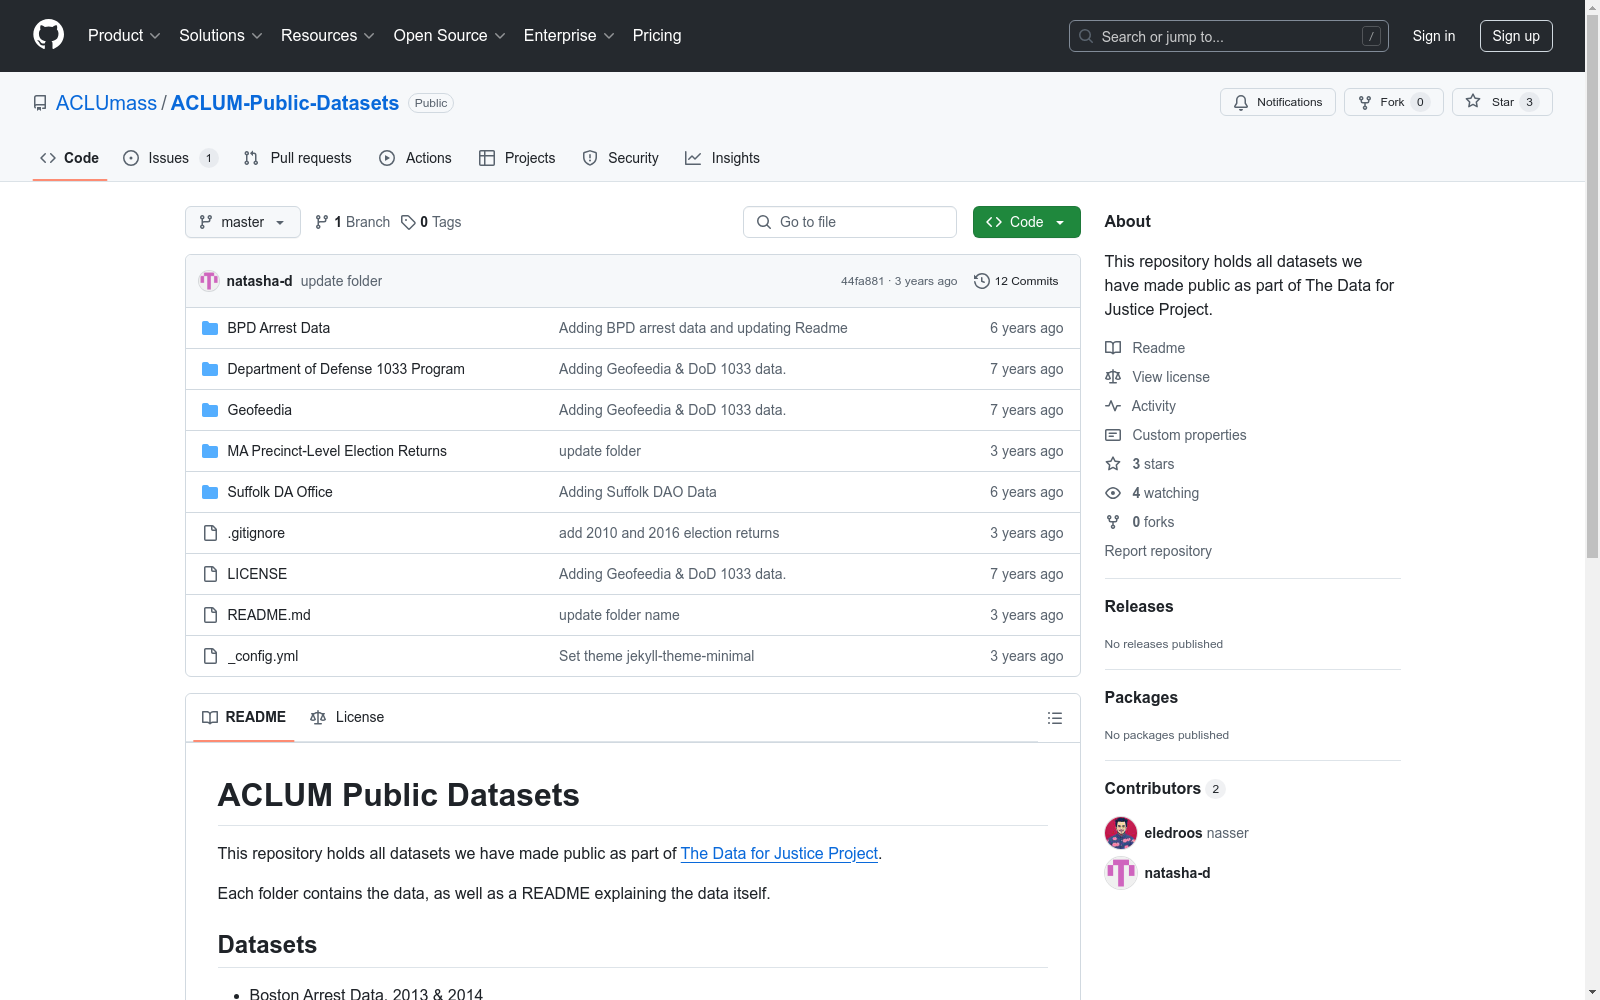
Task: Open the Suffolk DA Office folder
Action: coord(280,492)
